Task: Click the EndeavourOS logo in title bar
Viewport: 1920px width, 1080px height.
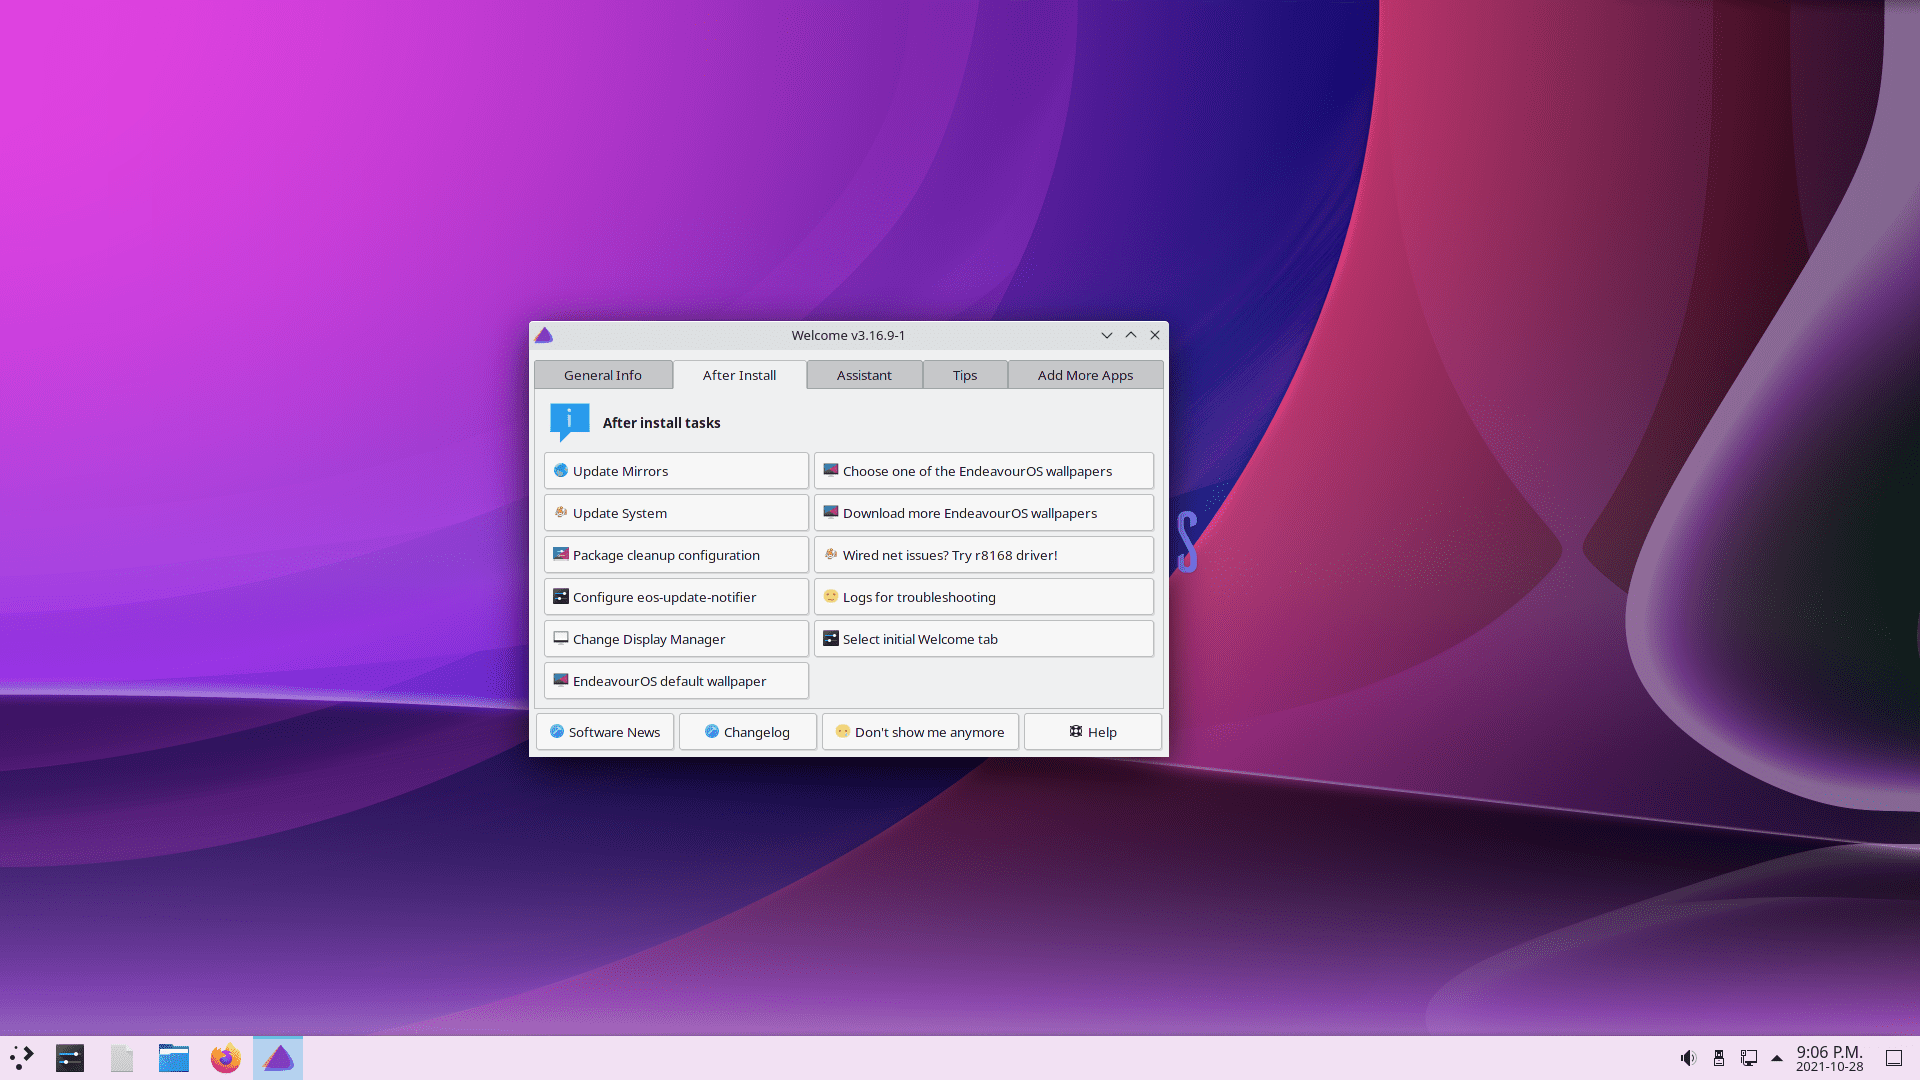Action: click(x=544, y=335)
